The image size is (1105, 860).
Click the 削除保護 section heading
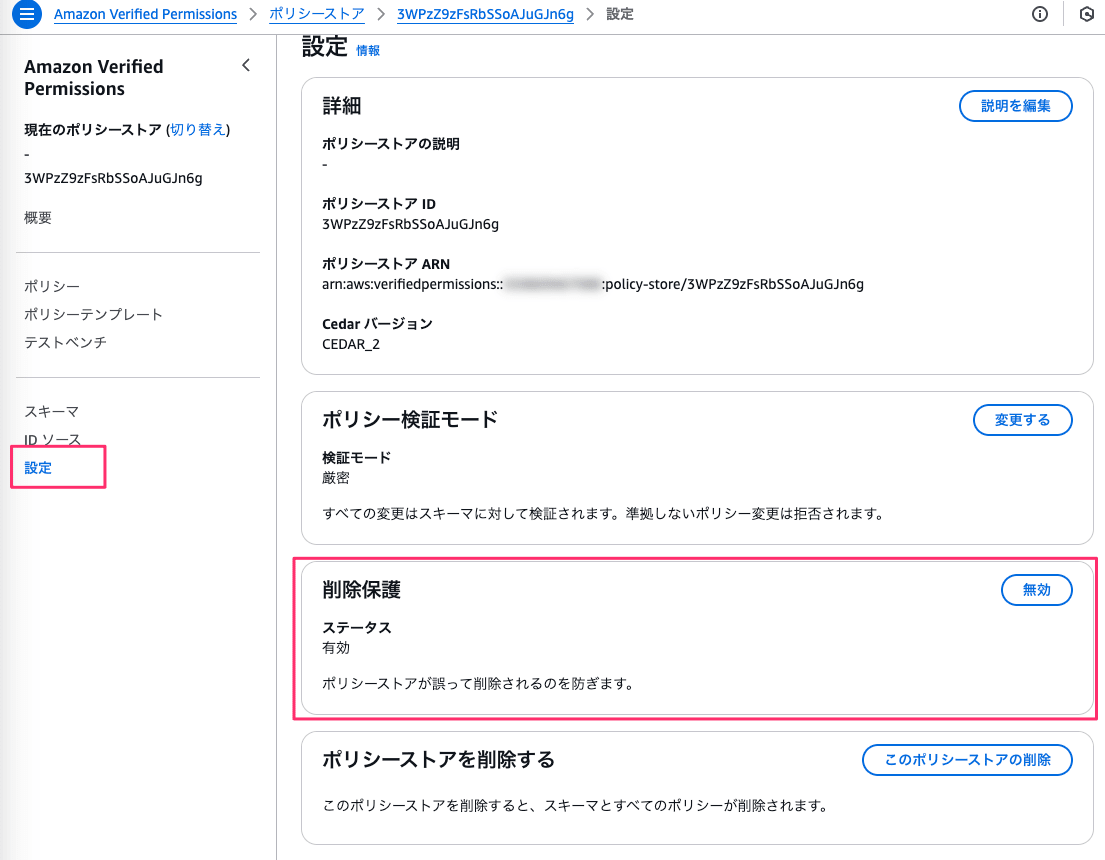click(362, 589)
